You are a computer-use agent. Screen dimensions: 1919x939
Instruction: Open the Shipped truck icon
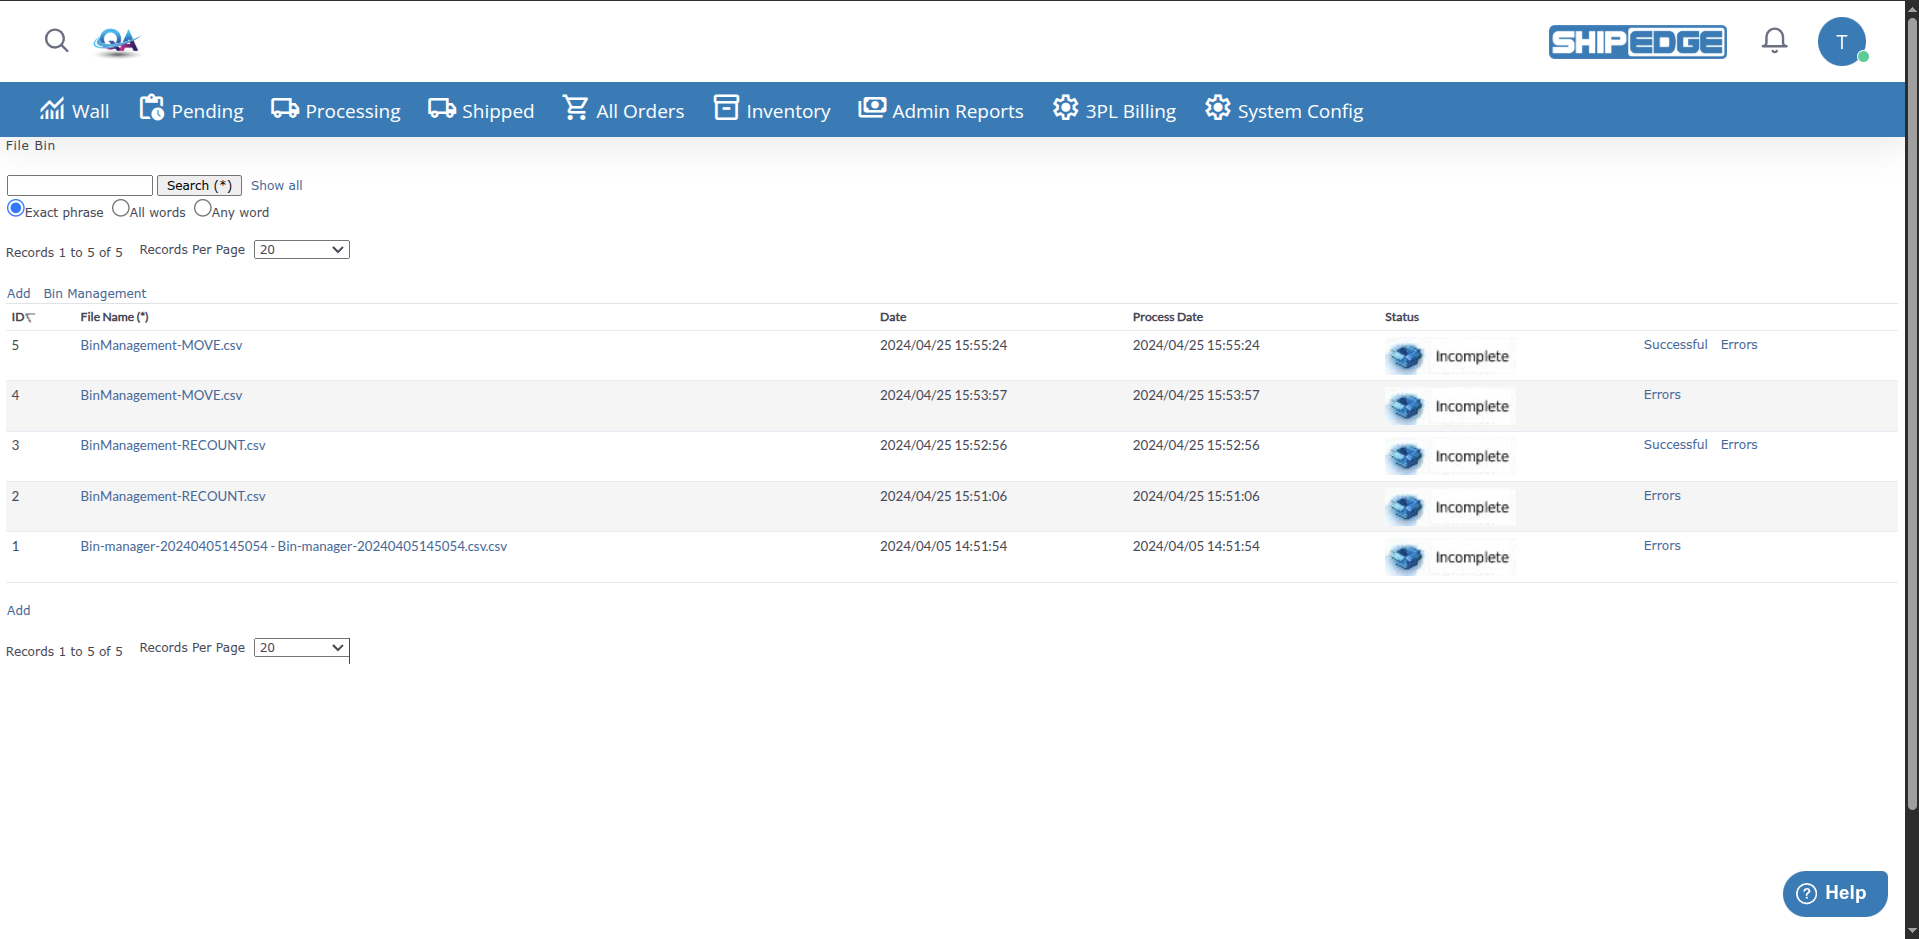tap(440, 108)
